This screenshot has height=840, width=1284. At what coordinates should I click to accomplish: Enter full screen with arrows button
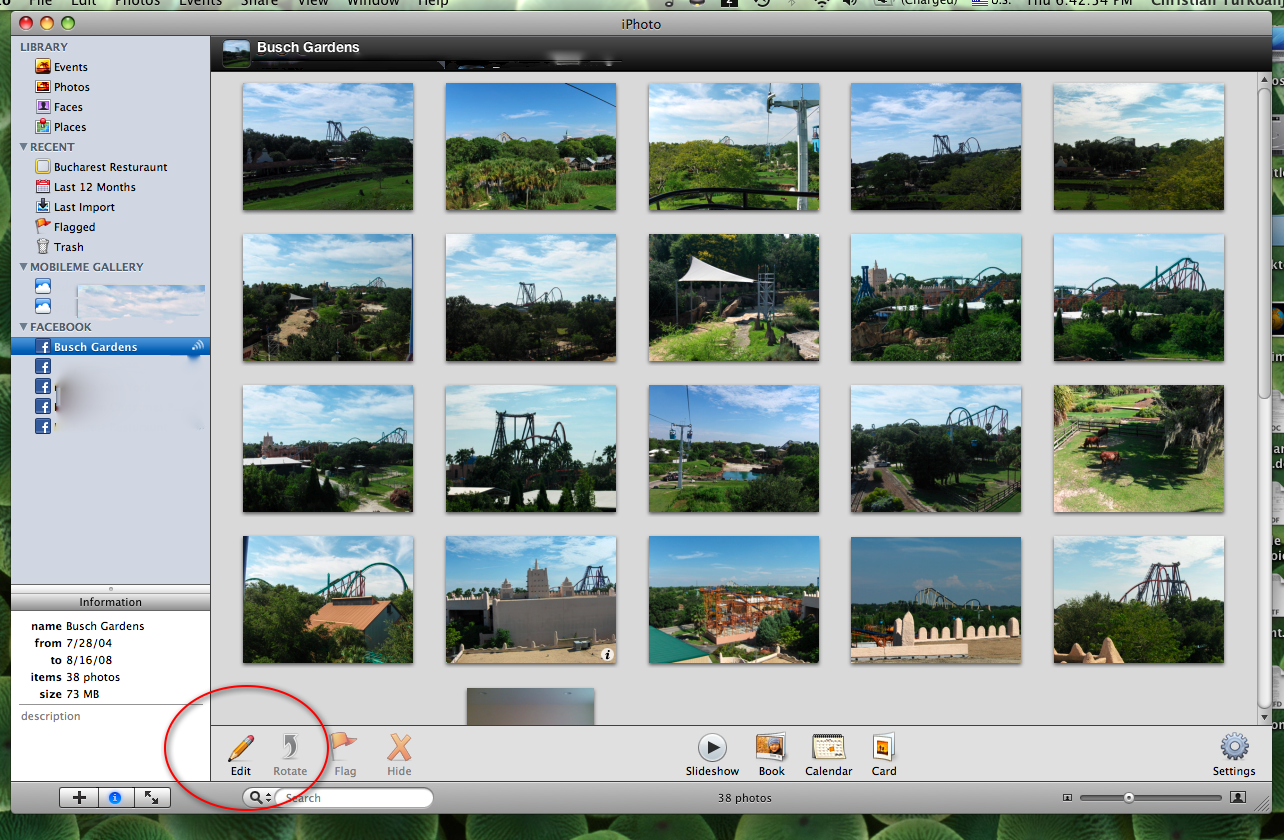click(151, 798)
